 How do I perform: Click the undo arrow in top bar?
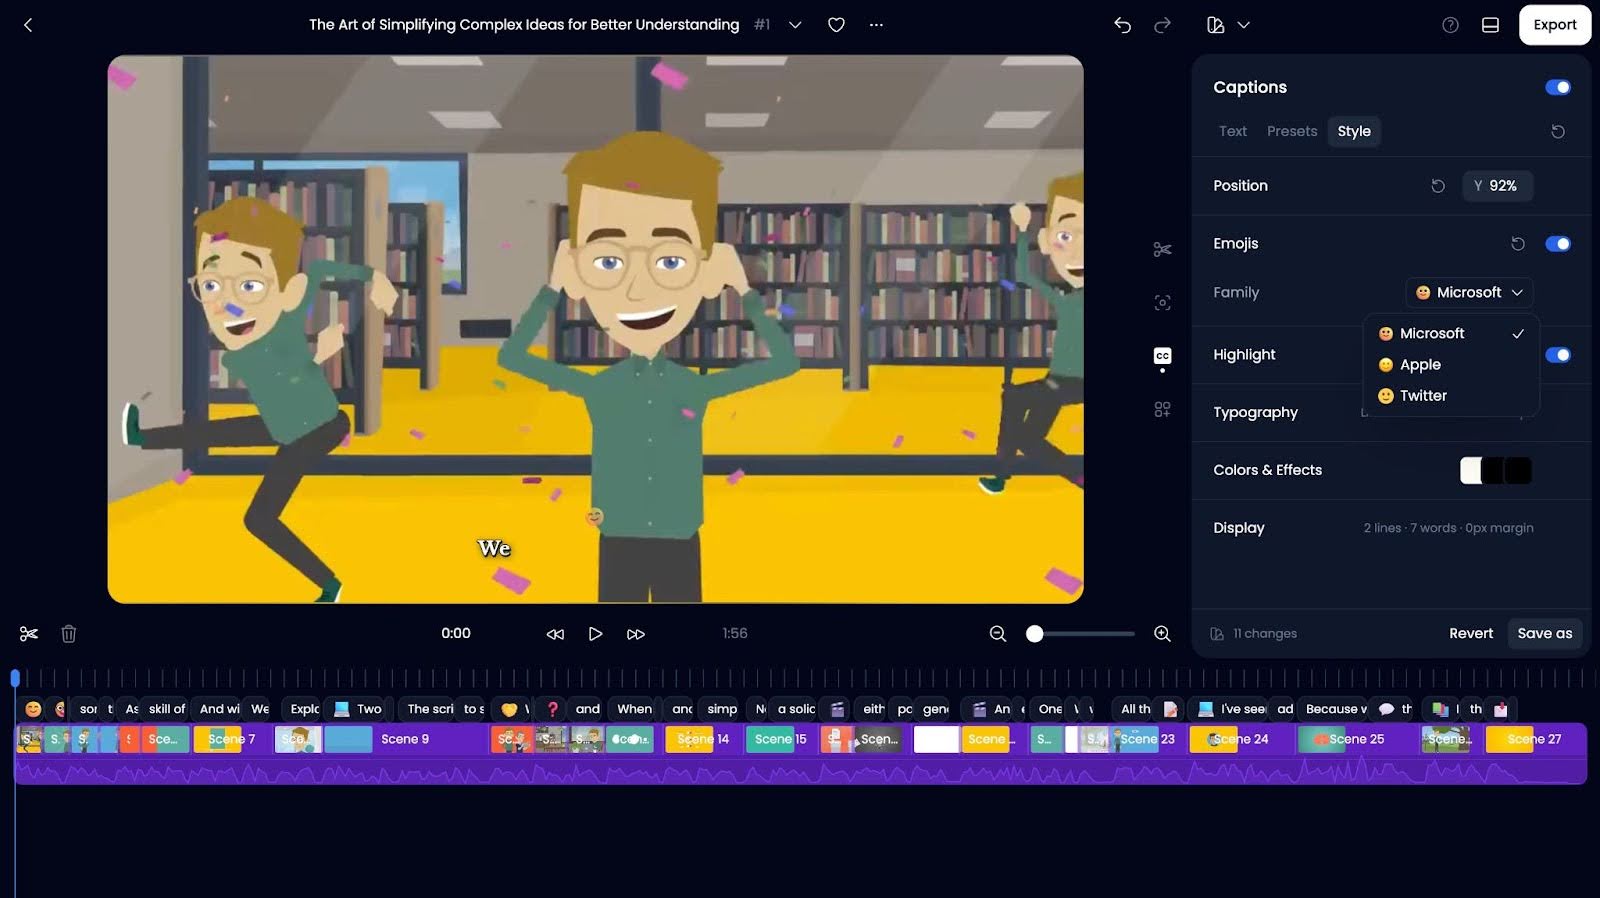[x=1122, y=25]
